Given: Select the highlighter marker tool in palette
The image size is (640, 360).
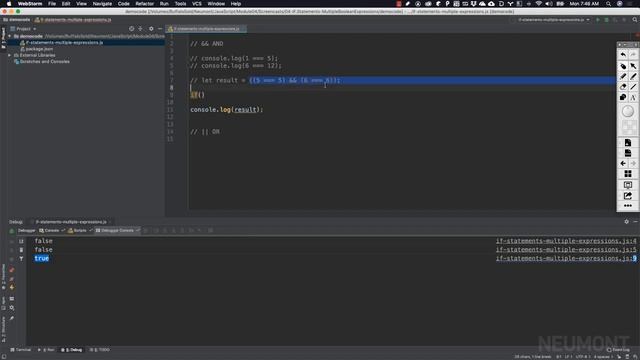Looking at the screenshot, I should point(623,76).
